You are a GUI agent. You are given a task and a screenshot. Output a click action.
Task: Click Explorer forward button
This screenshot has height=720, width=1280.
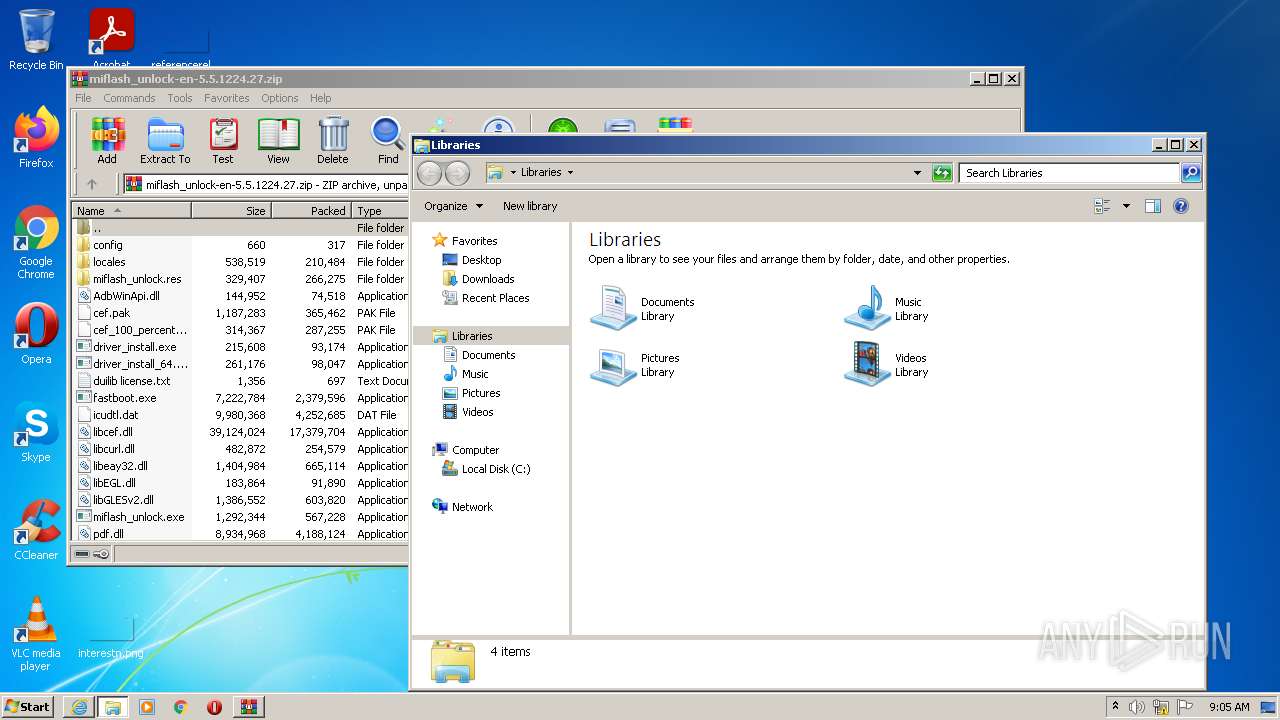457,173
